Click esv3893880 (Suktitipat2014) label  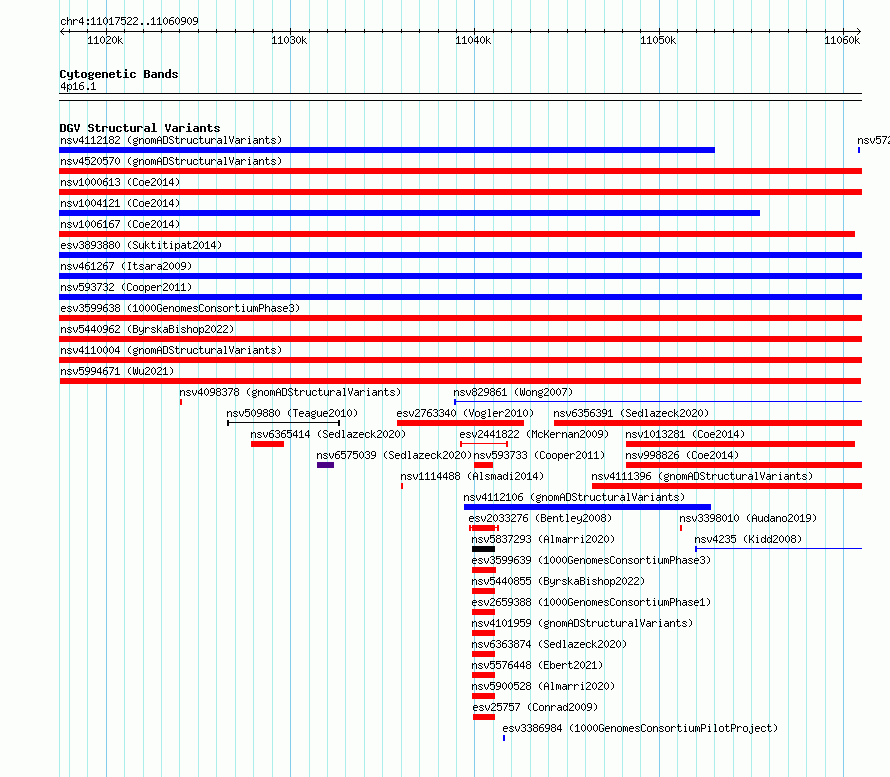tap(141, 245)
